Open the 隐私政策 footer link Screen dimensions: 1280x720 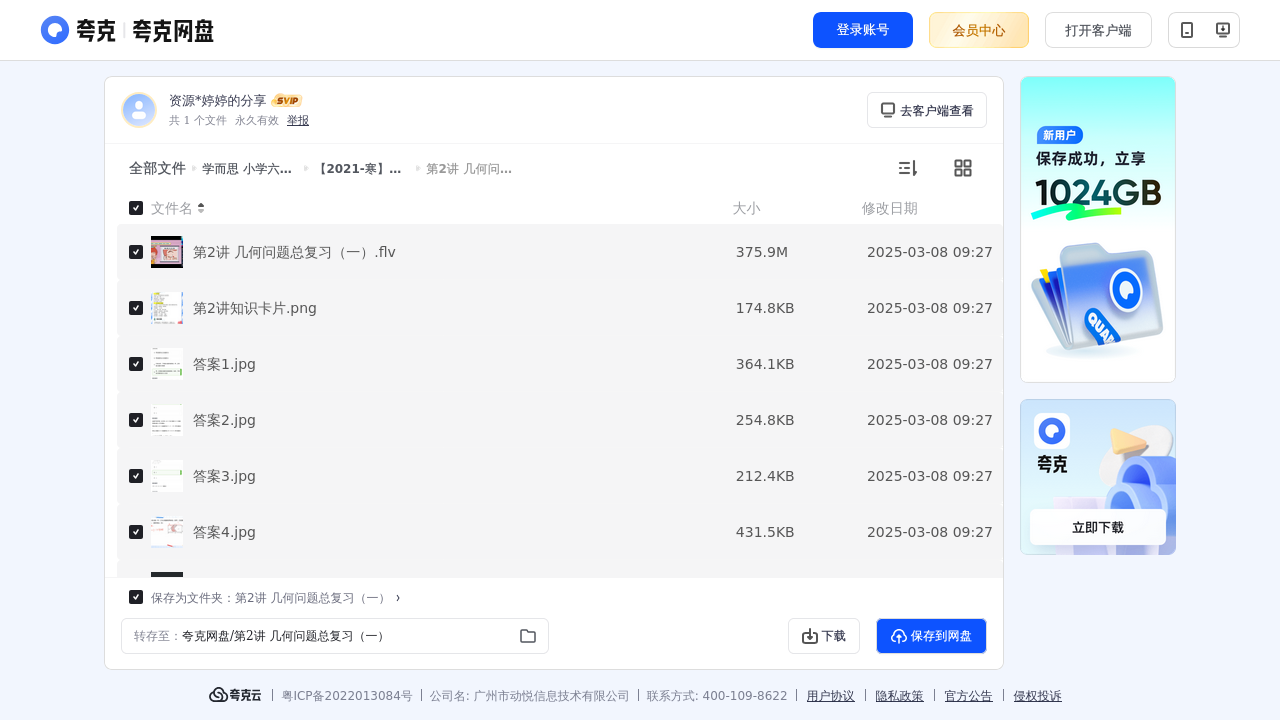point(900,695)
